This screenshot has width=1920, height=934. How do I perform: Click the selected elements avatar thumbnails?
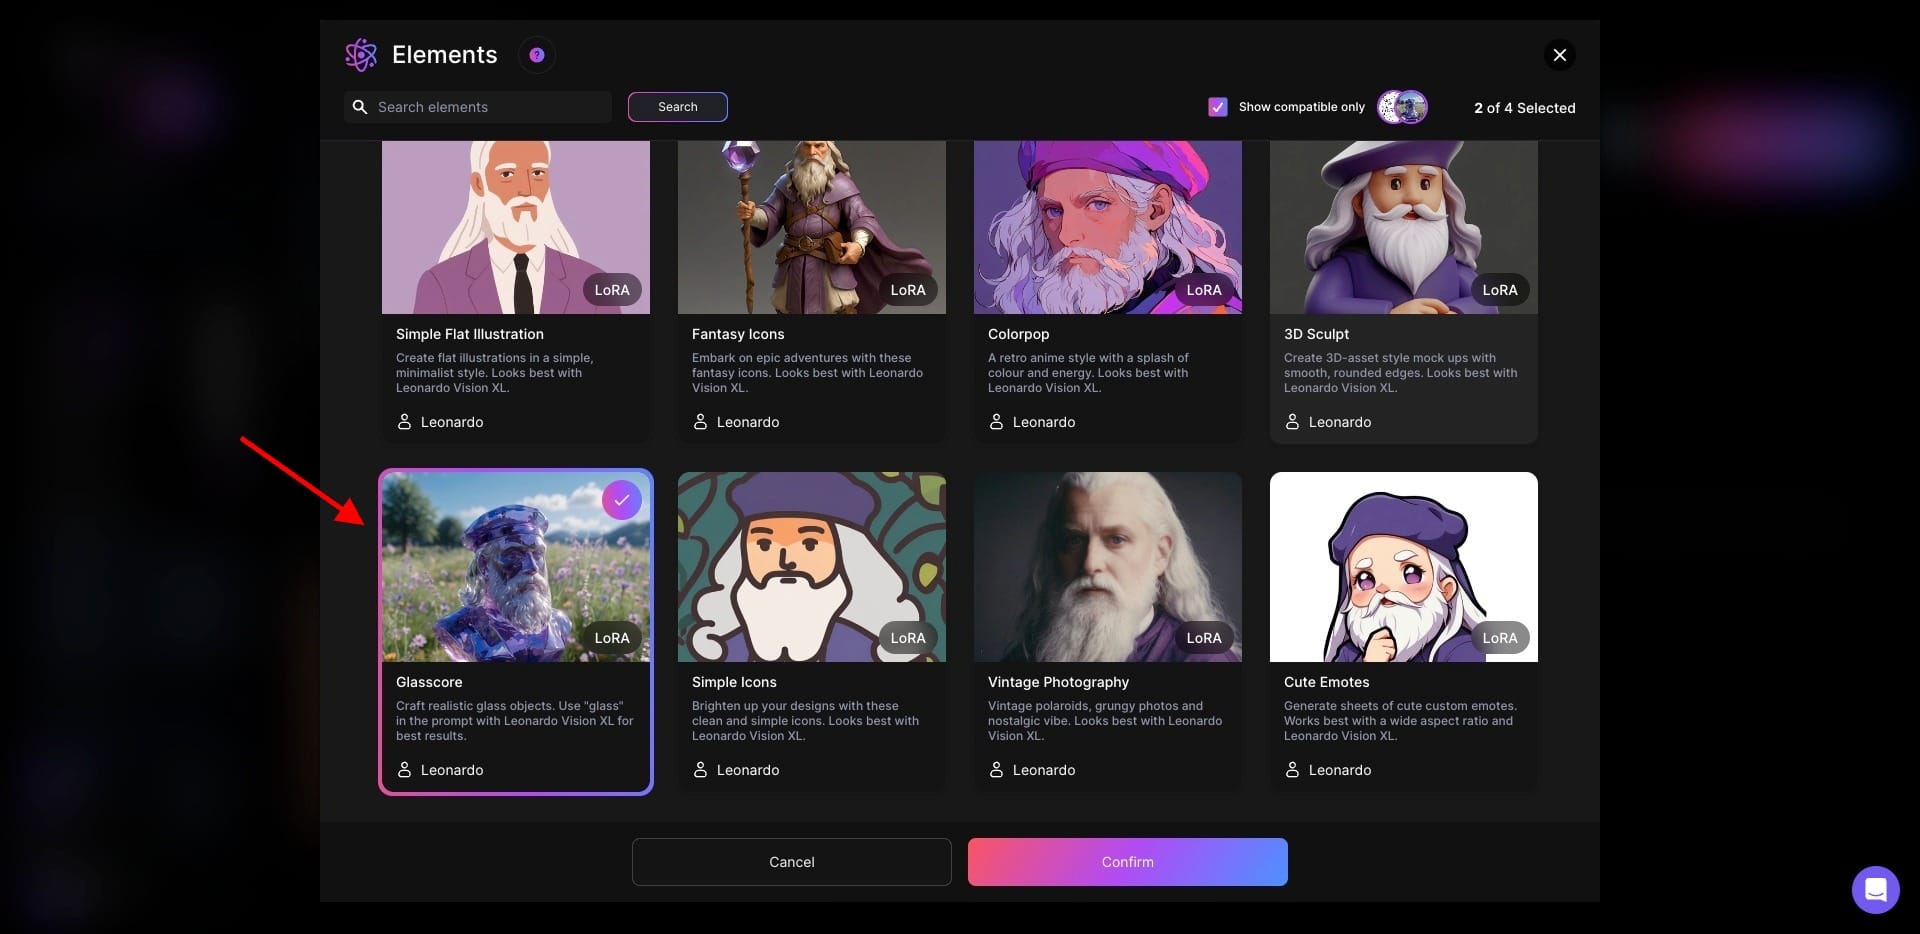1403,107
